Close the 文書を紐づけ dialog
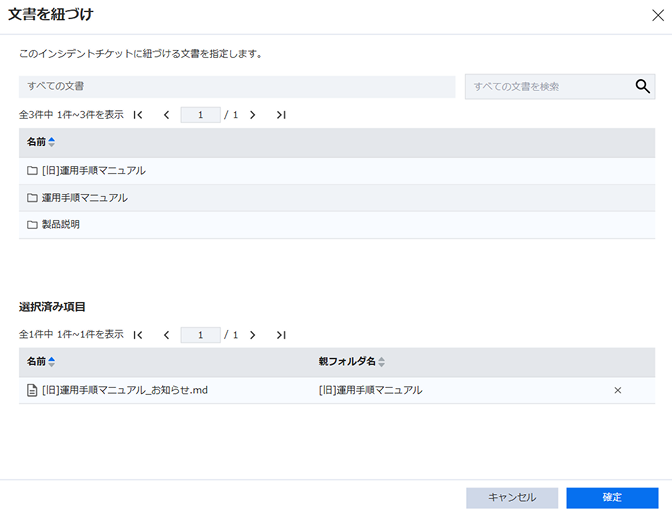 [x=657, y=14]
